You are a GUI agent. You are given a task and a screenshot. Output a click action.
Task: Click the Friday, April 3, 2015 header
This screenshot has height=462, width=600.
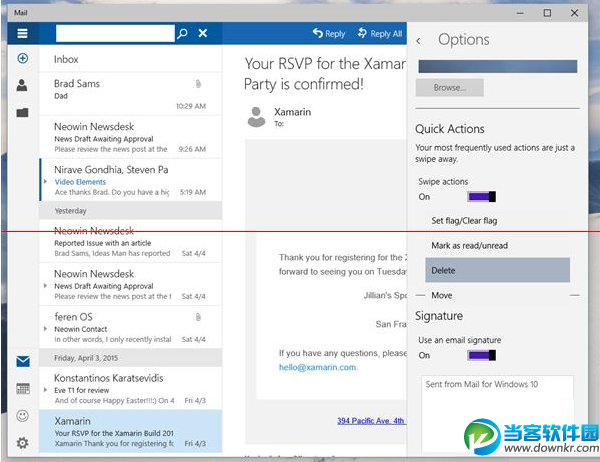(x=130, y=358)
